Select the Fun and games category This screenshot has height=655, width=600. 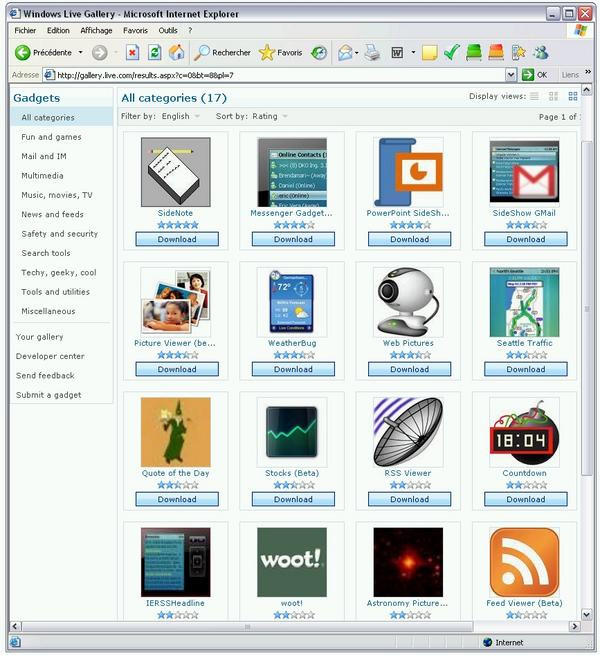click(51, 137)
